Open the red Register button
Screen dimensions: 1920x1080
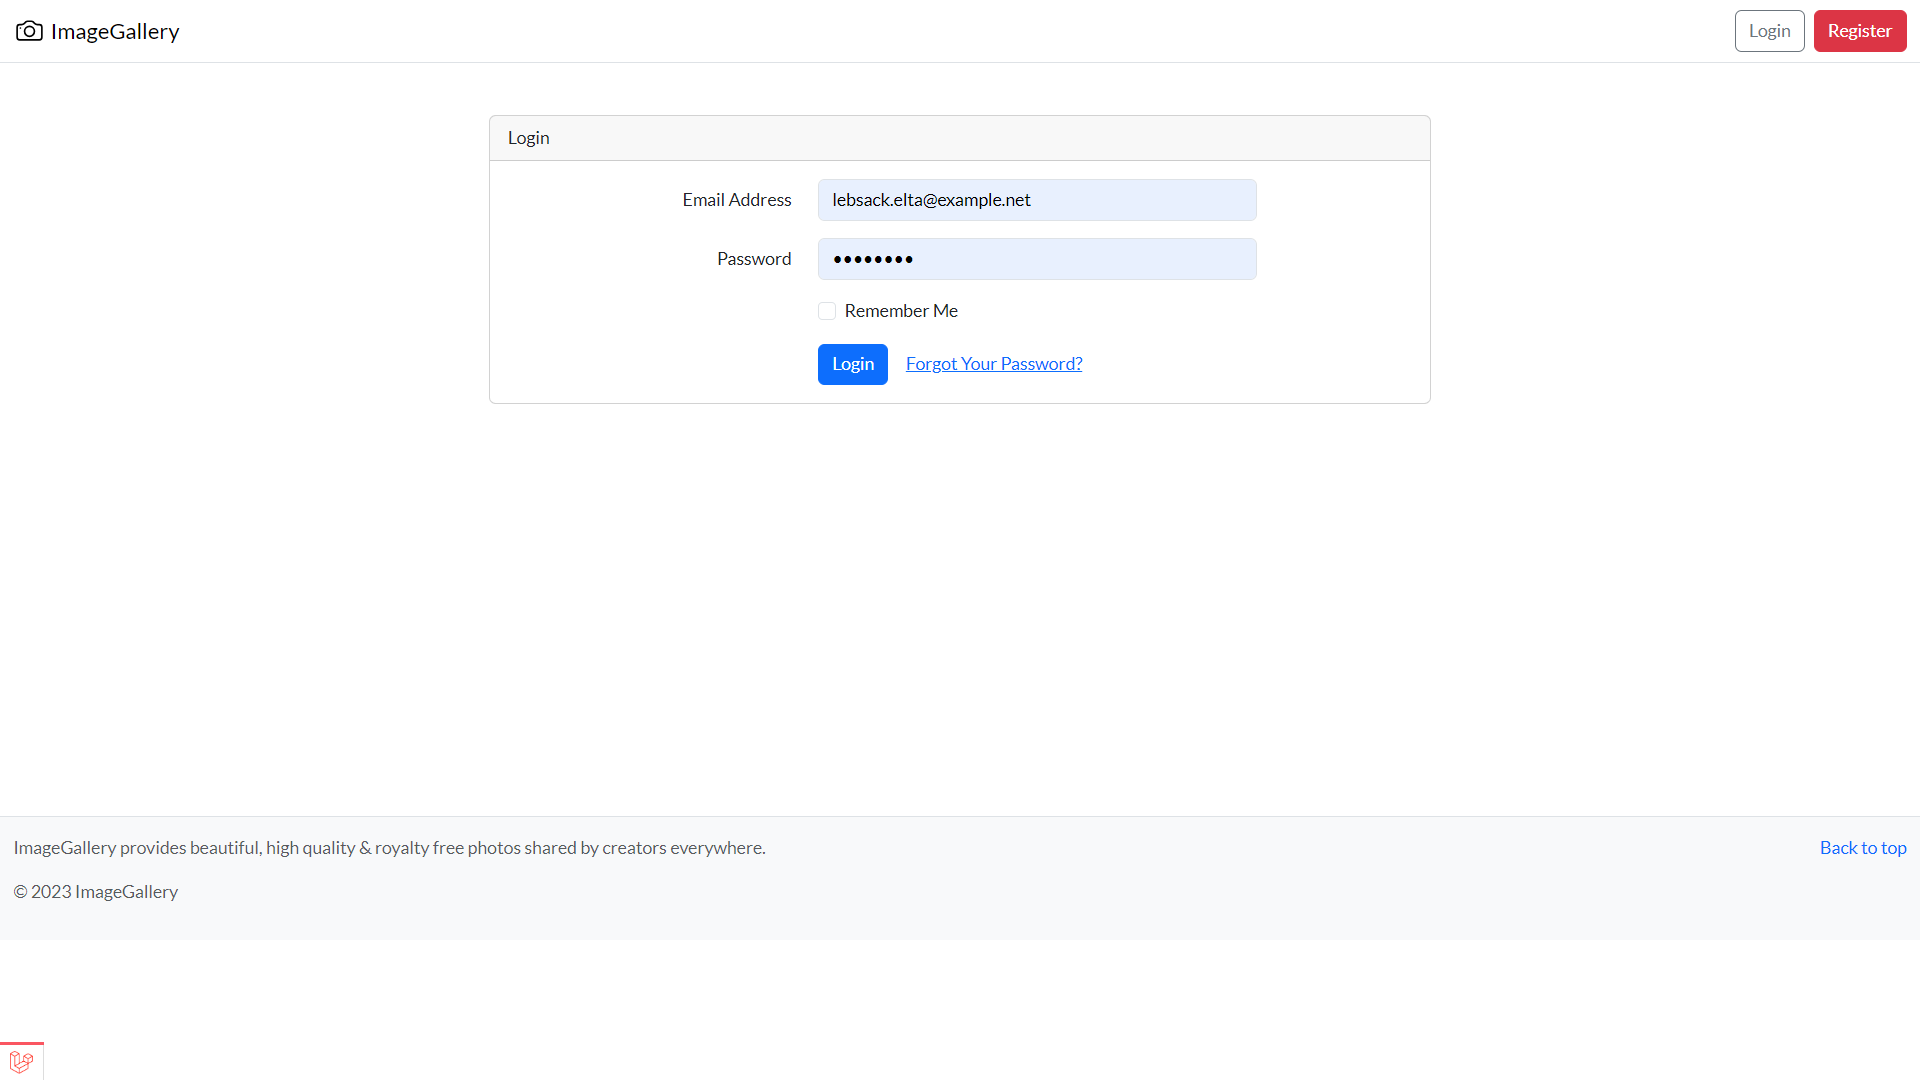pos(1859,31)
